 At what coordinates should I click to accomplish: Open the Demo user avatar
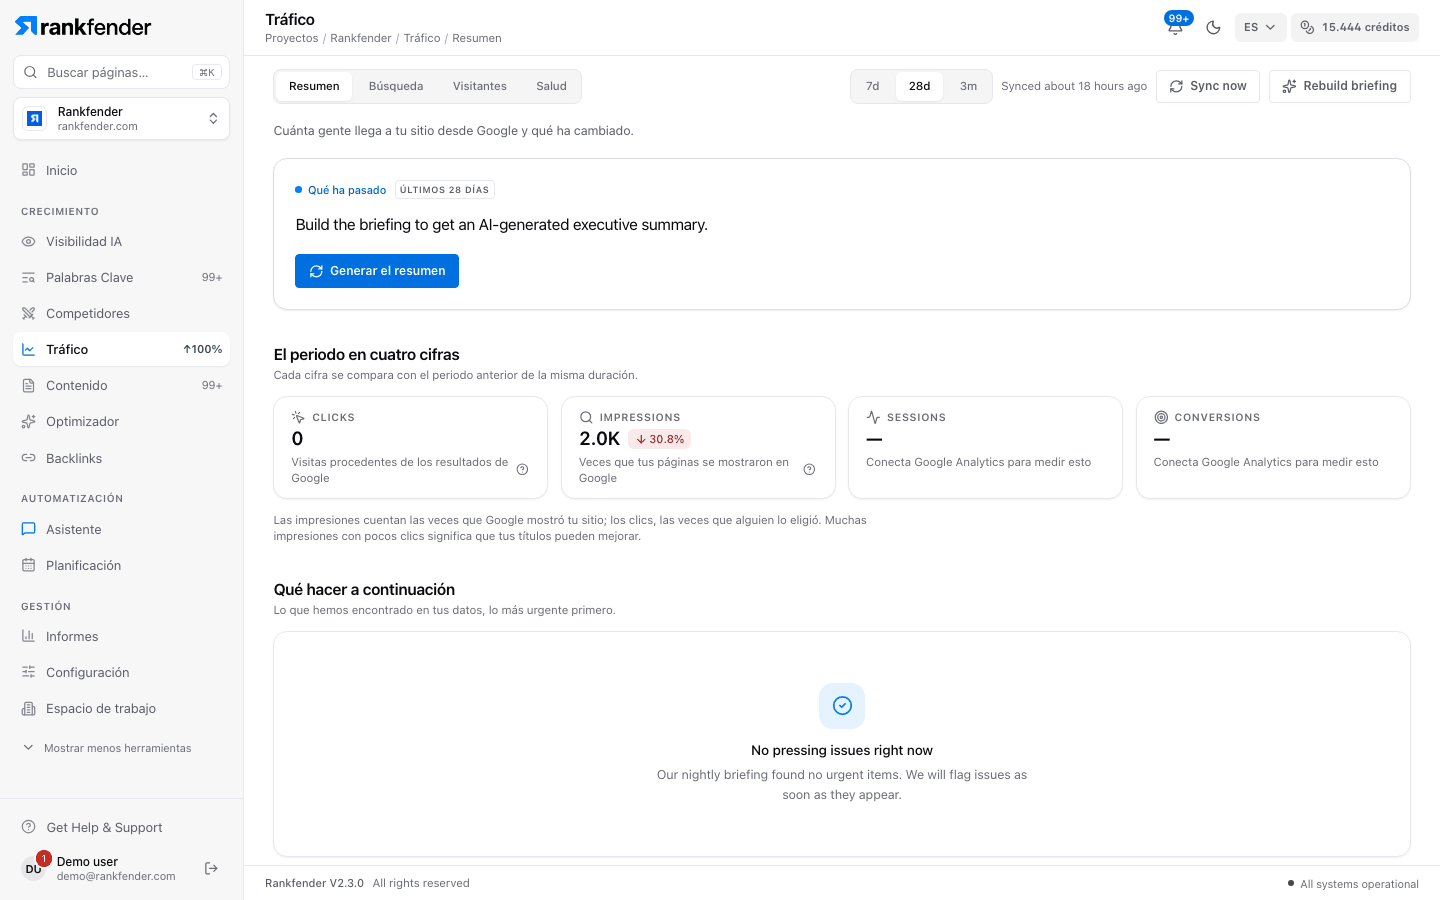pyautogui.click(x=34, y=868)
